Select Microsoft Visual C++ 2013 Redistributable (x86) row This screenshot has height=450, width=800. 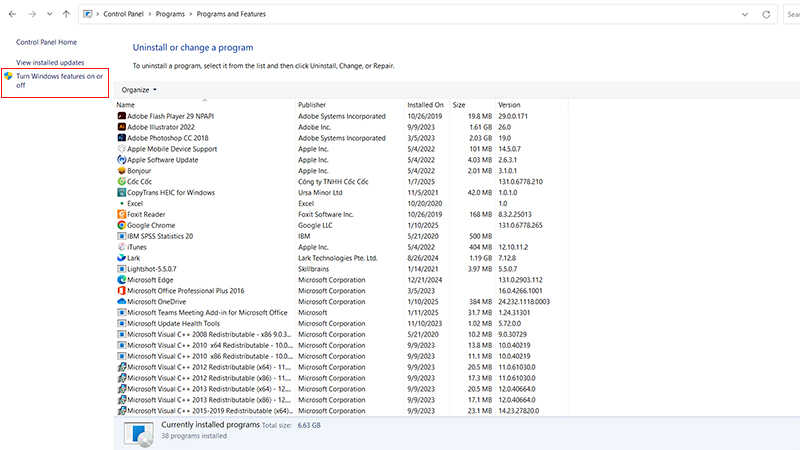pyautogui.click(x=340, y=399)
